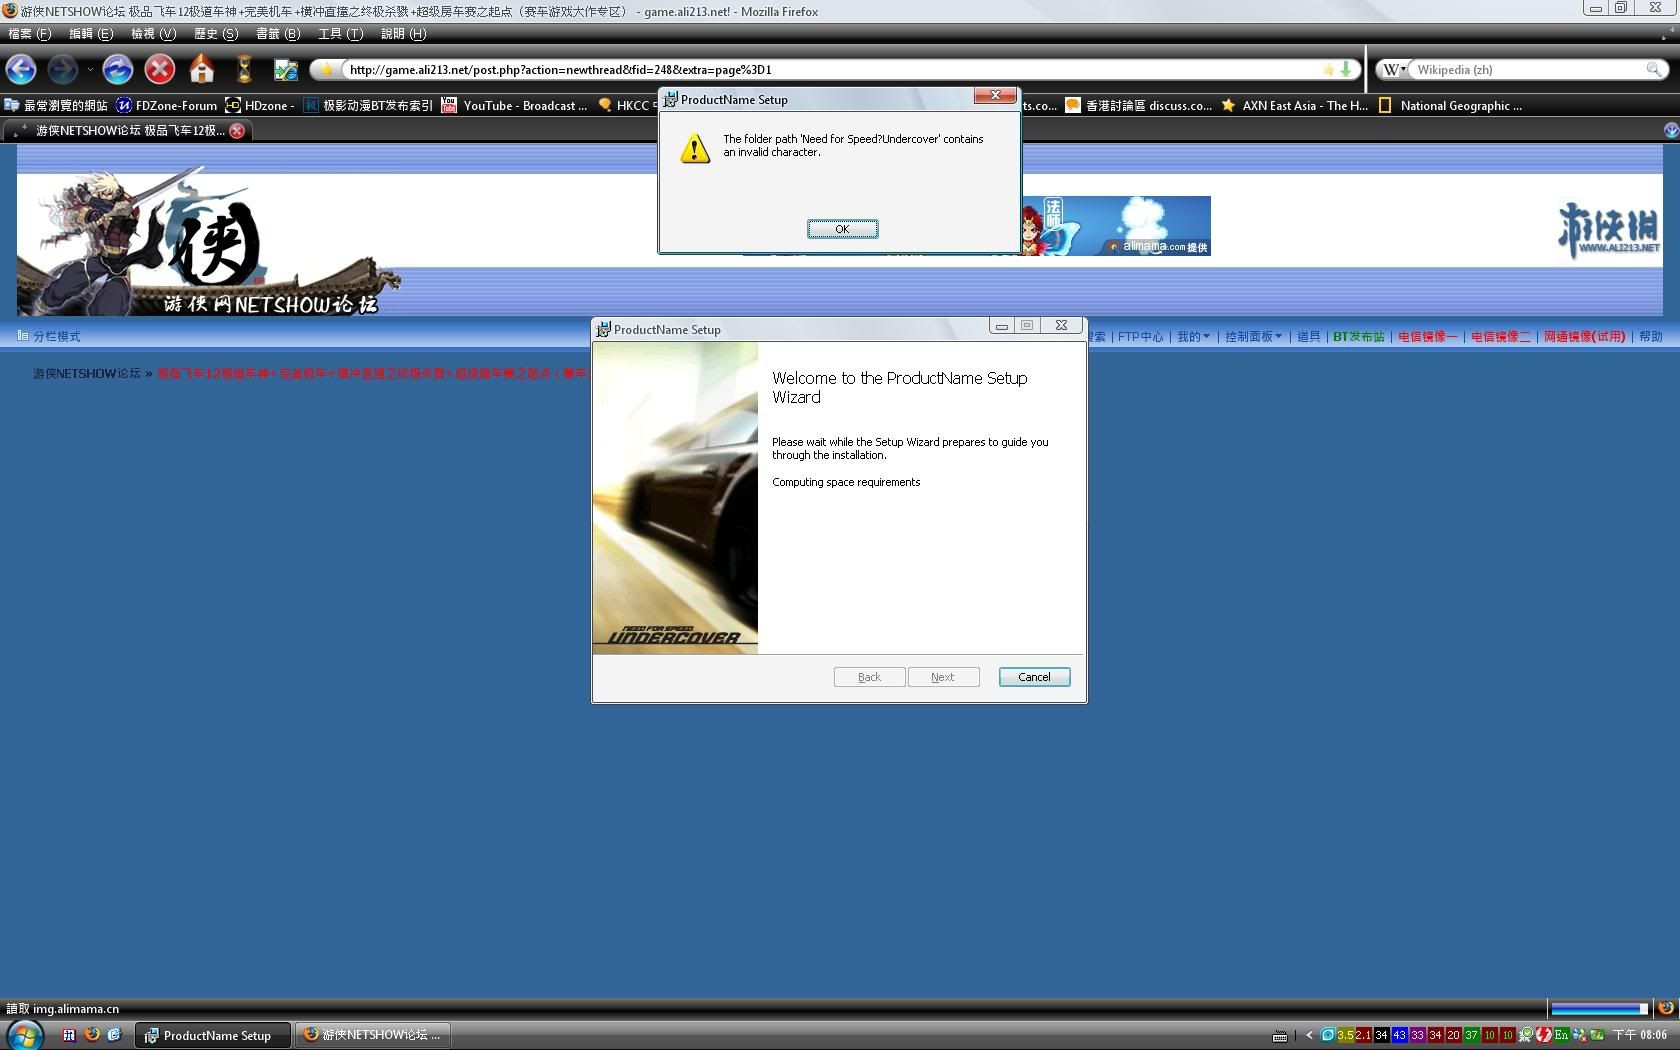This screenshot has width=1680, height=1050.
Task: Open the BT发布站 link
Action: 1358,337
